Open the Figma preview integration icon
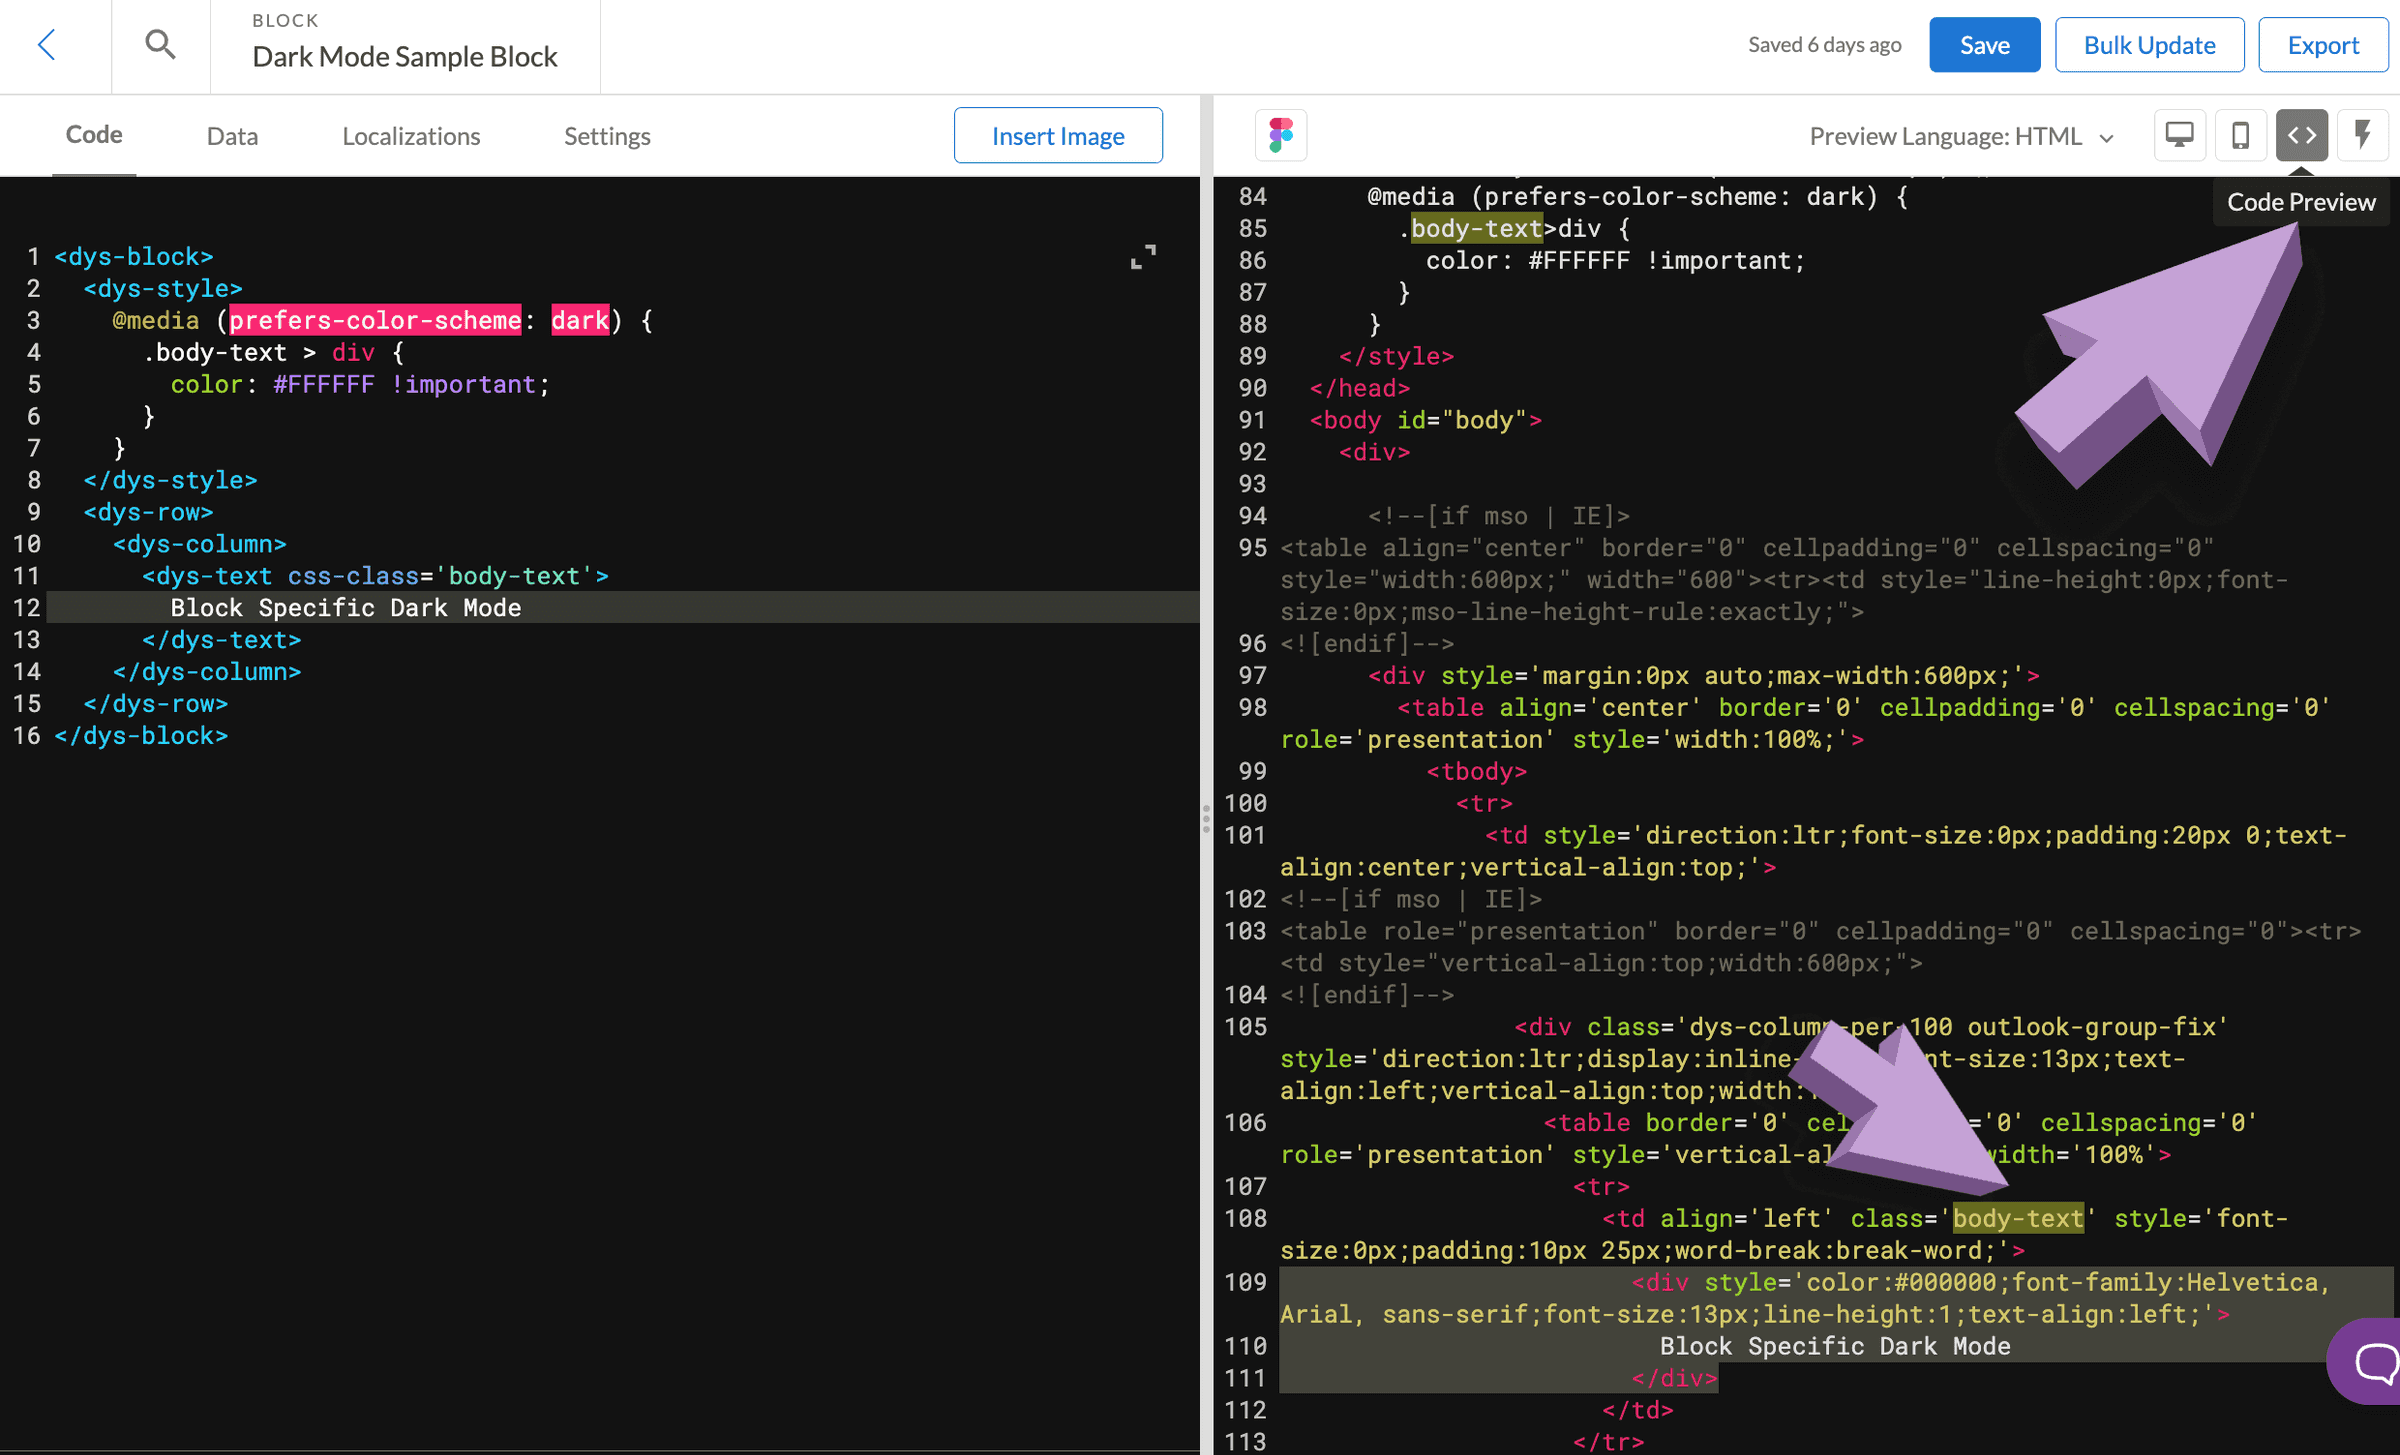2400x1455 pixels. (x=1280, y=135)
